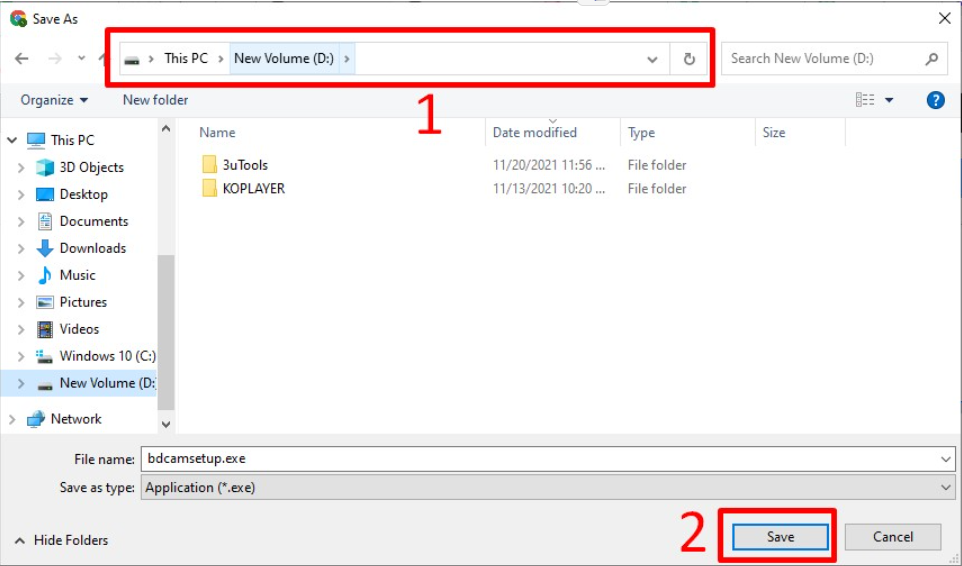Click navigation pane scrollbar up arrow
This screenshot has height=566, width=962.
pyautogui.click(x=166, y=129)
